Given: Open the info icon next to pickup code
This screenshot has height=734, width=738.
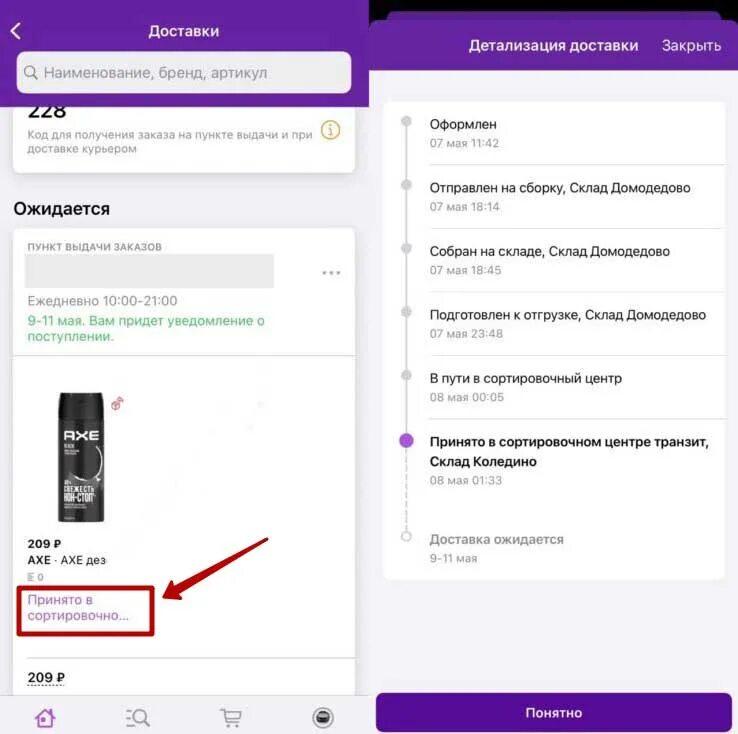Looking at the screenshot, I should 330,129.
